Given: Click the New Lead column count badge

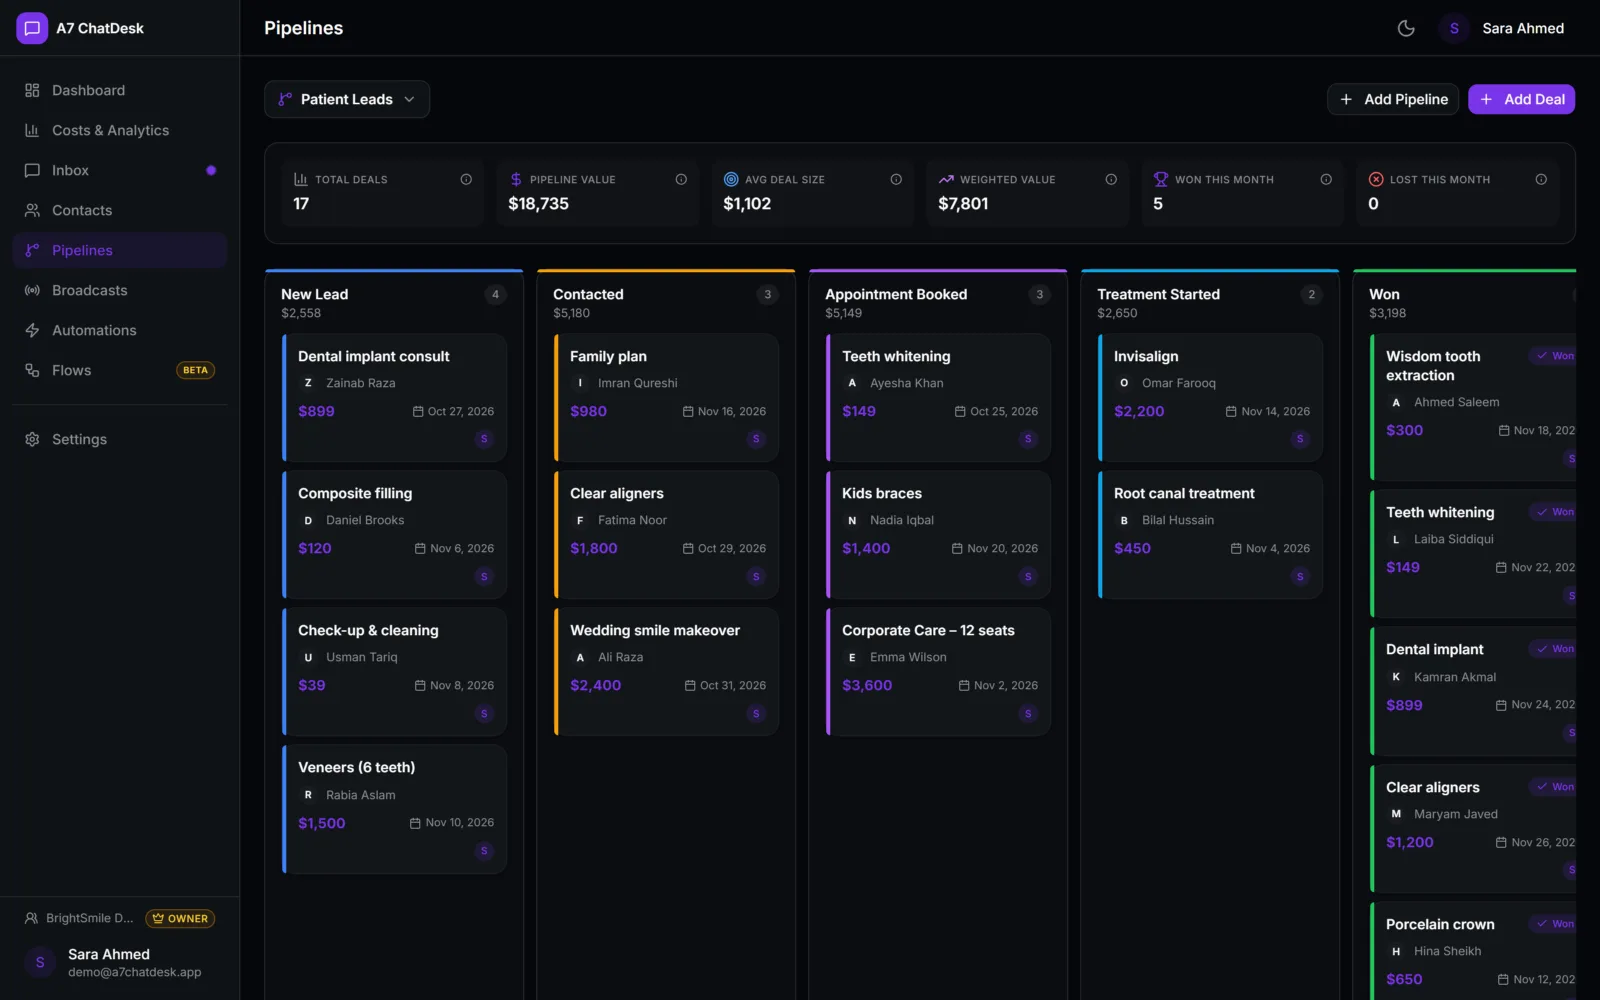Looking at the screenshot, I should [x=495, y=294].
